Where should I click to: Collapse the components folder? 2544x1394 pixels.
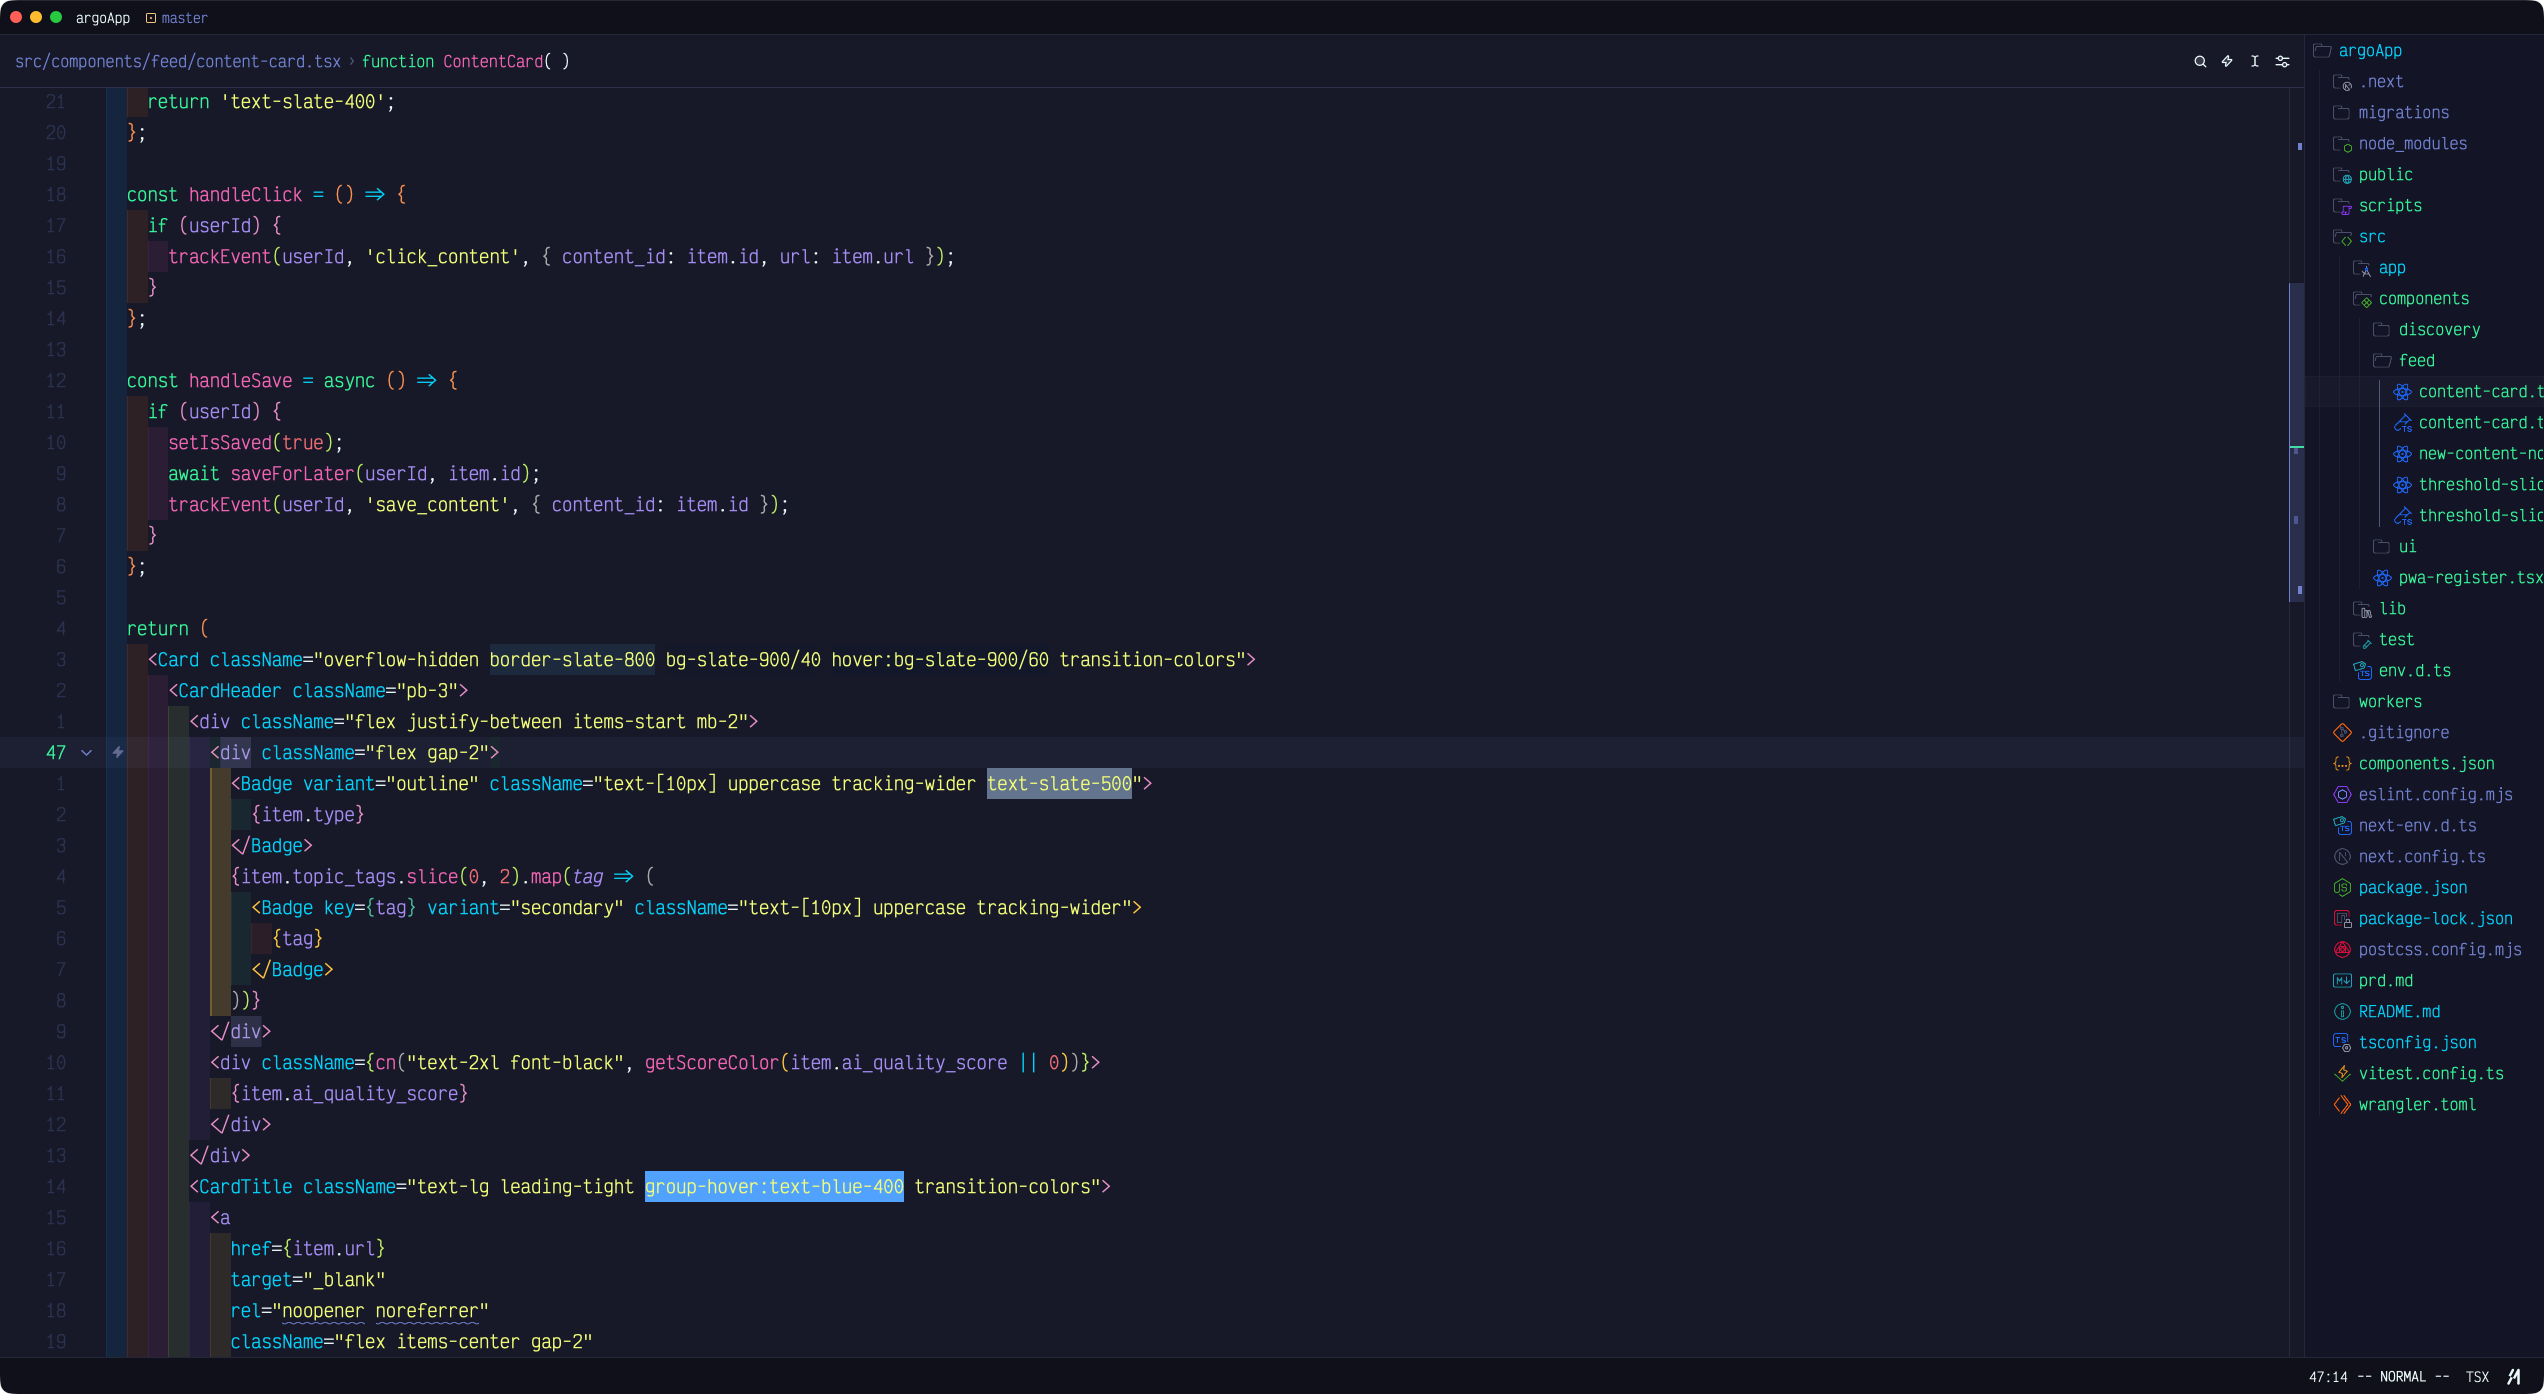(x=2411, y=299)
